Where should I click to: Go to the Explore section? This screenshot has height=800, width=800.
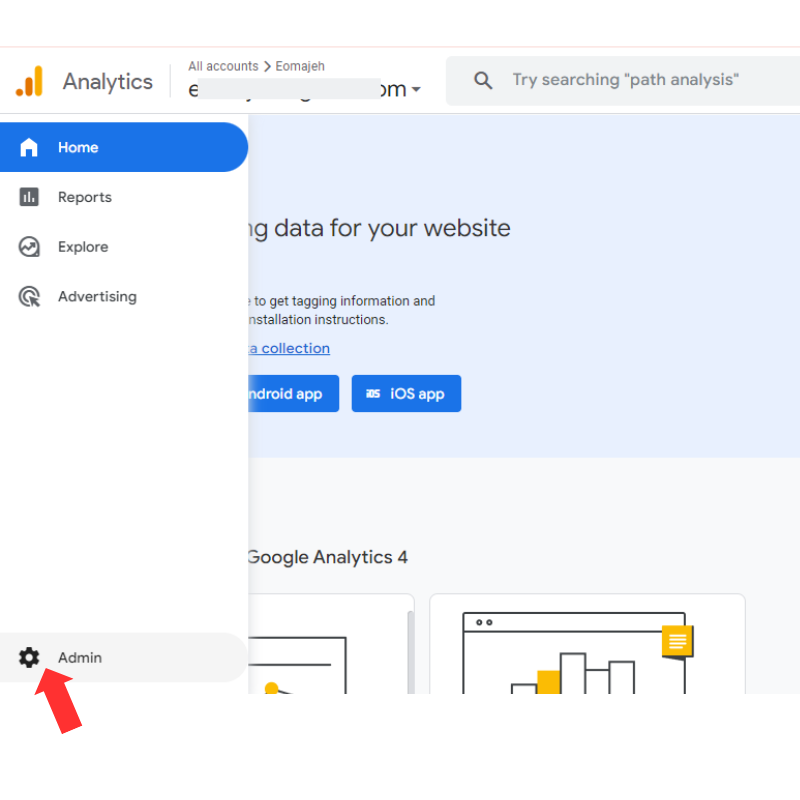coord(124,247)
